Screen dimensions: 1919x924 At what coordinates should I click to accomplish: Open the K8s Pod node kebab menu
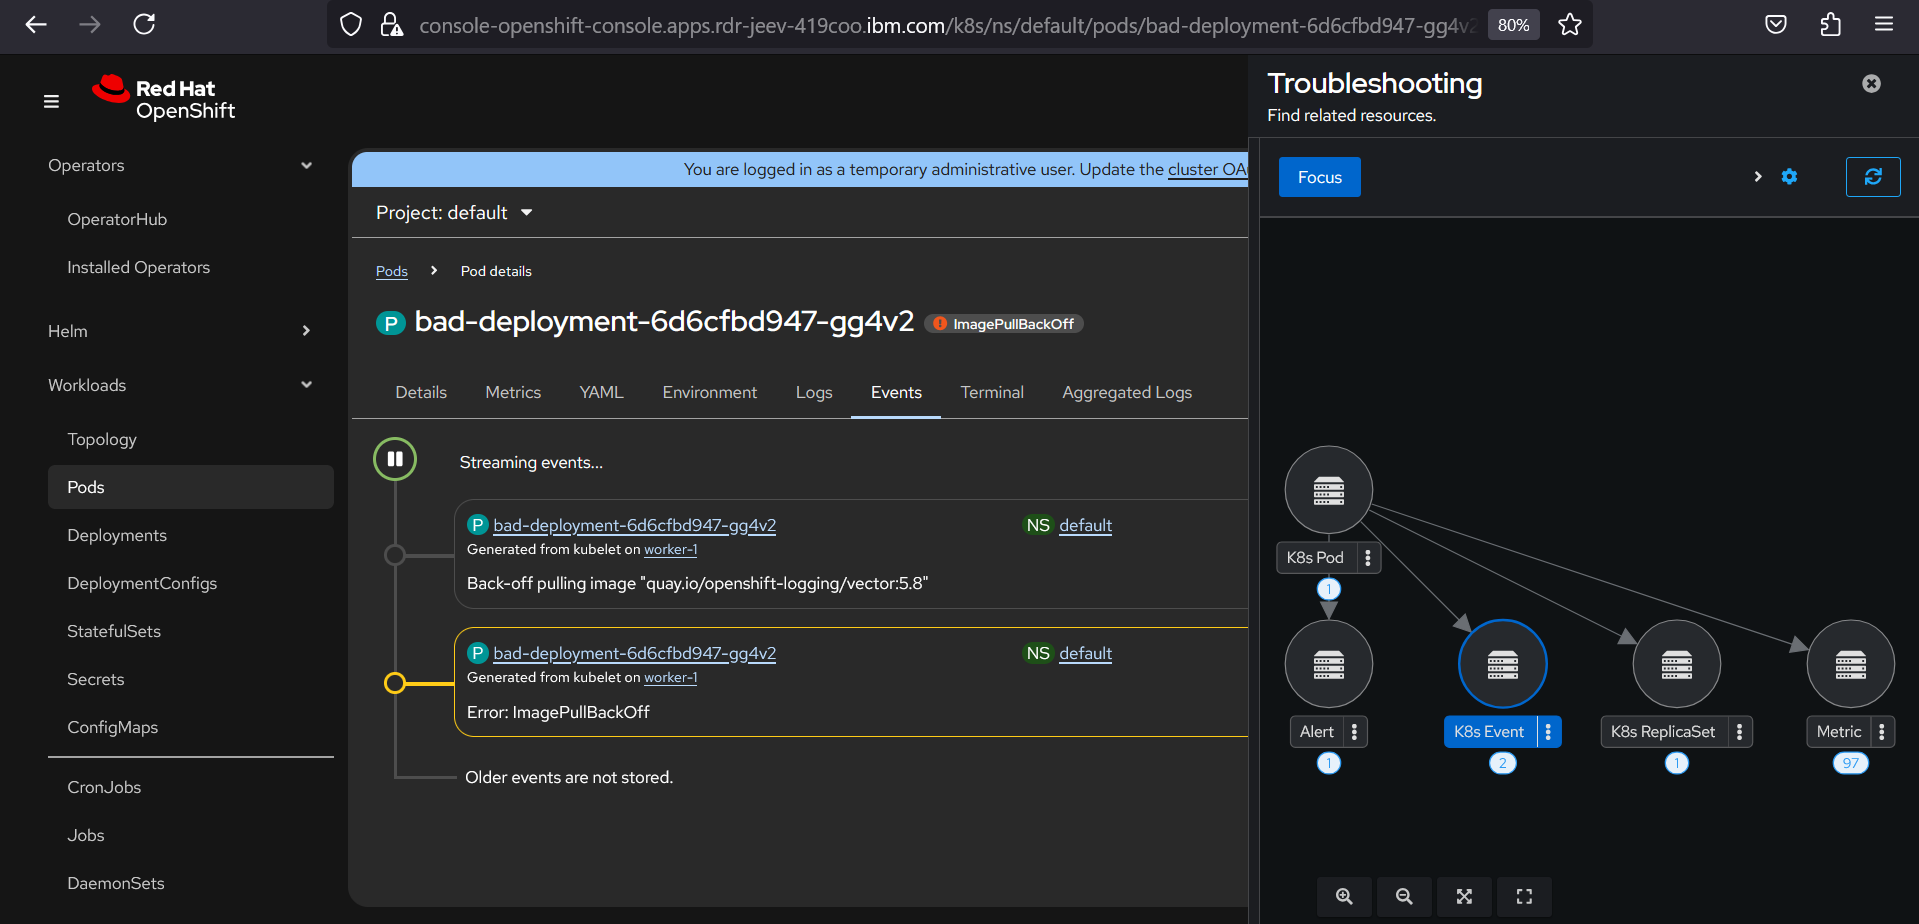pyautogui.click(x=1368, y=558)
